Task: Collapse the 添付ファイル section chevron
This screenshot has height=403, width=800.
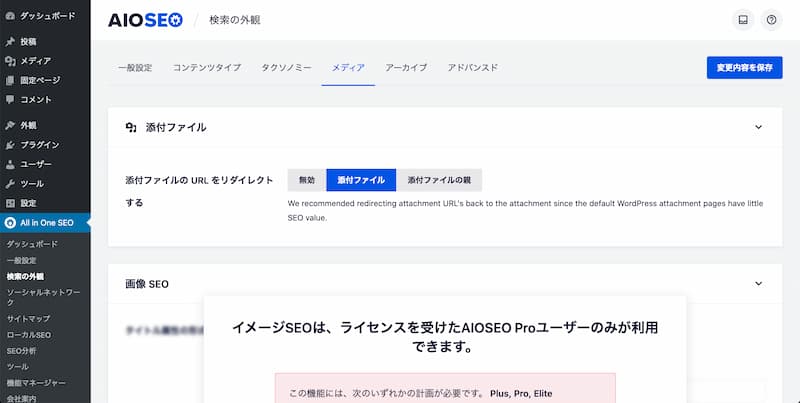Action: (x=758, y=127)
